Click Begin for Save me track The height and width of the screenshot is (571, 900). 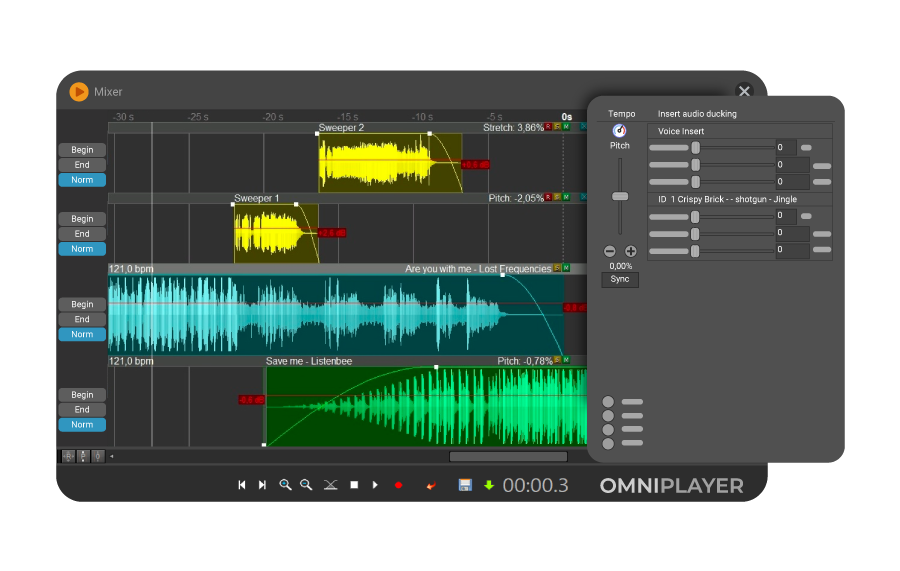point(82,395)
